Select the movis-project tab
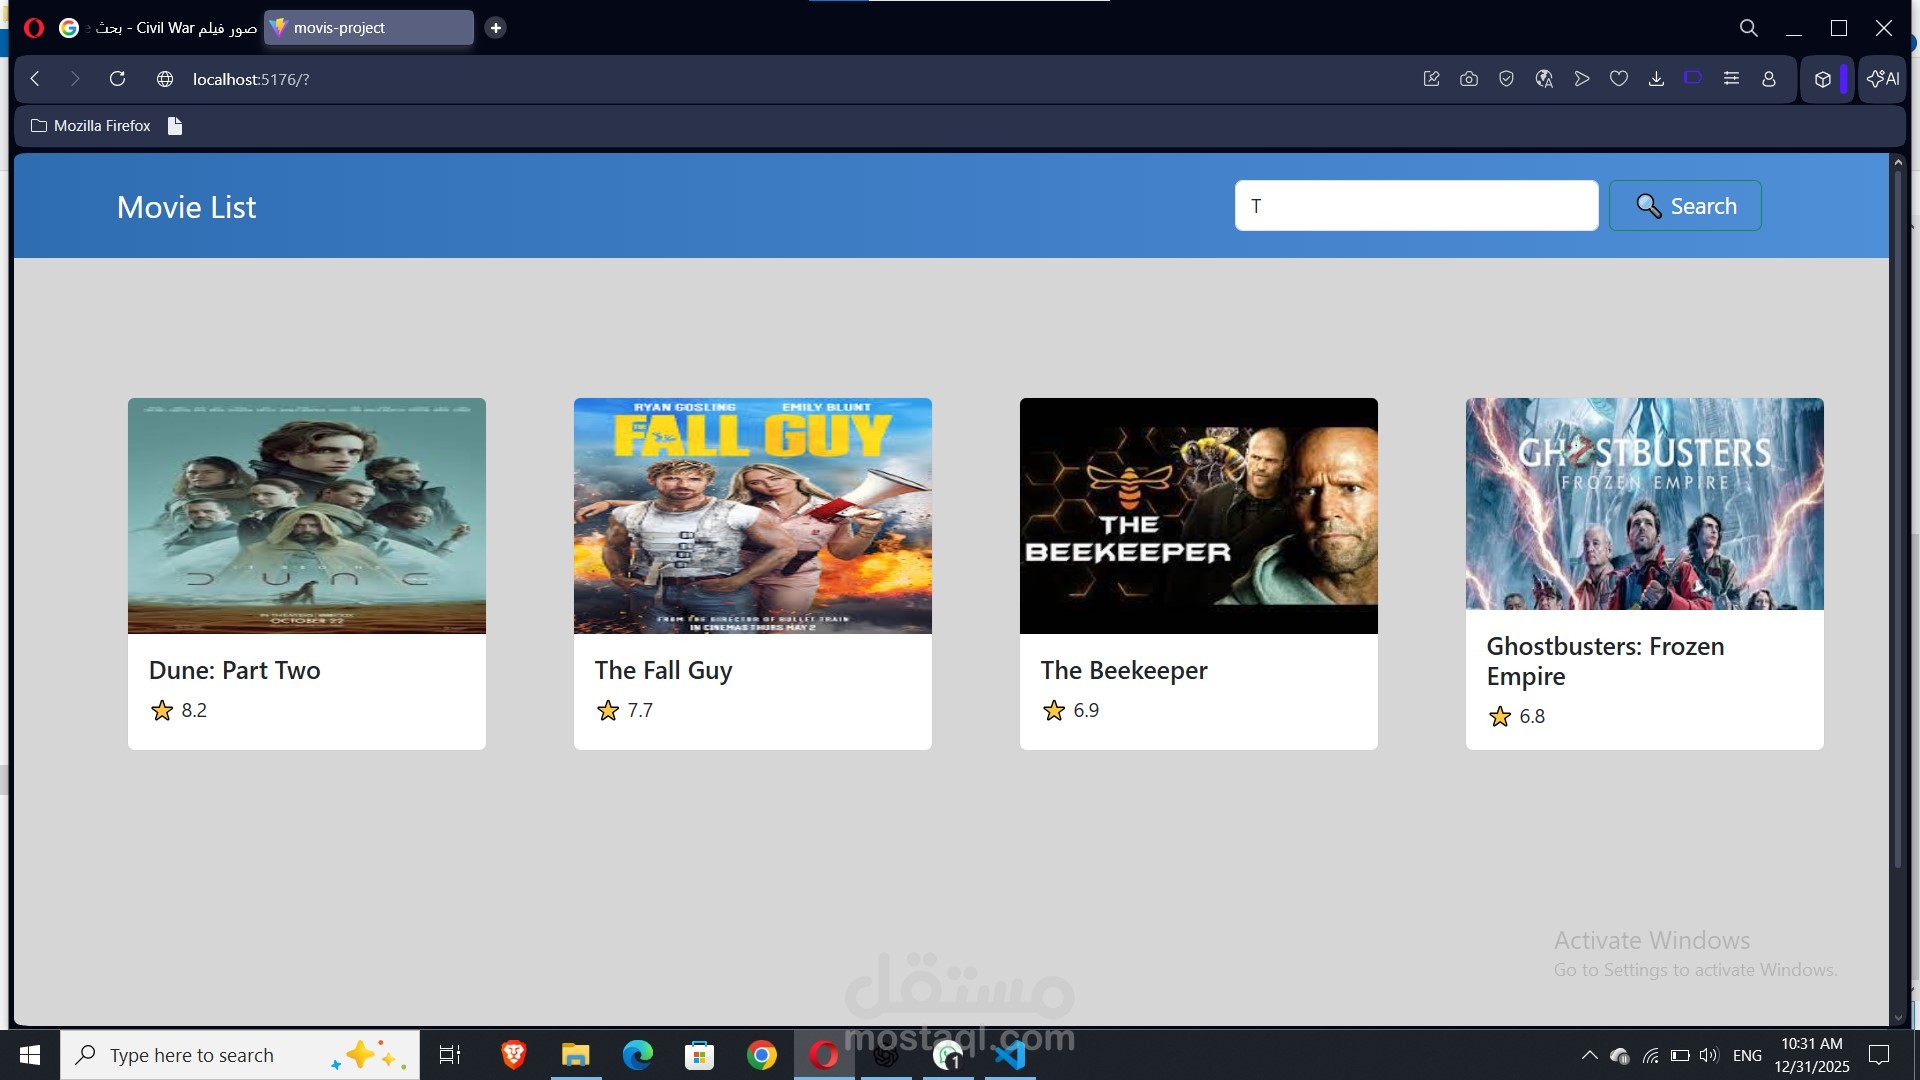The width and height of the screenshot is (1920, 1080). [x=368, y=28]
